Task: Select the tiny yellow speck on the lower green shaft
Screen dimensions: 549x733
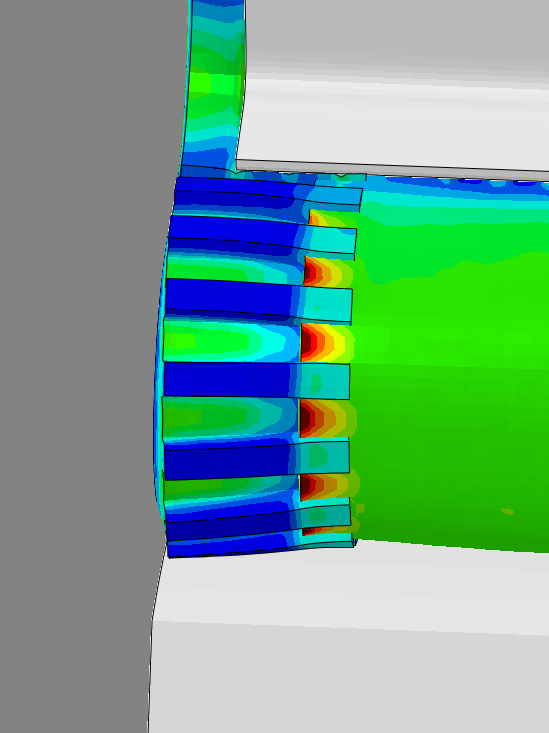Action: [507, 511]
